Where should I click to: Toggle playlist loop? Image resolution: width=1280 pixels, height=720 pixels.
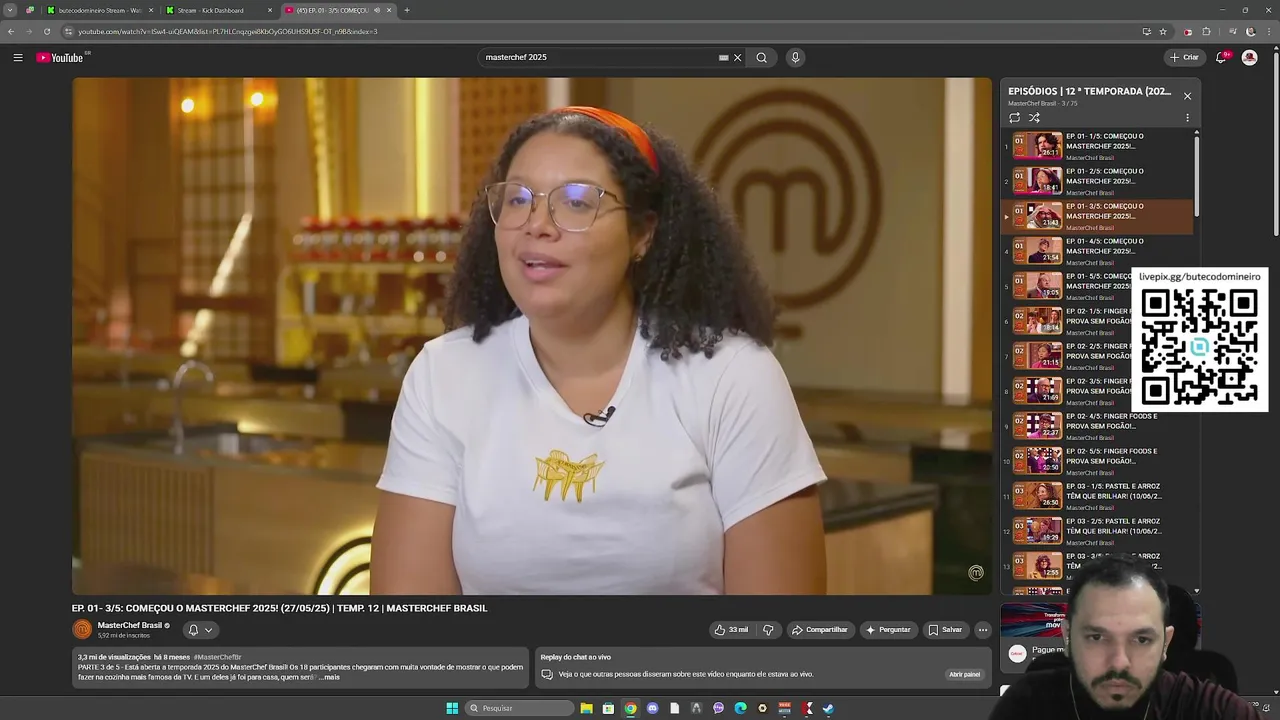(1014, 118)
